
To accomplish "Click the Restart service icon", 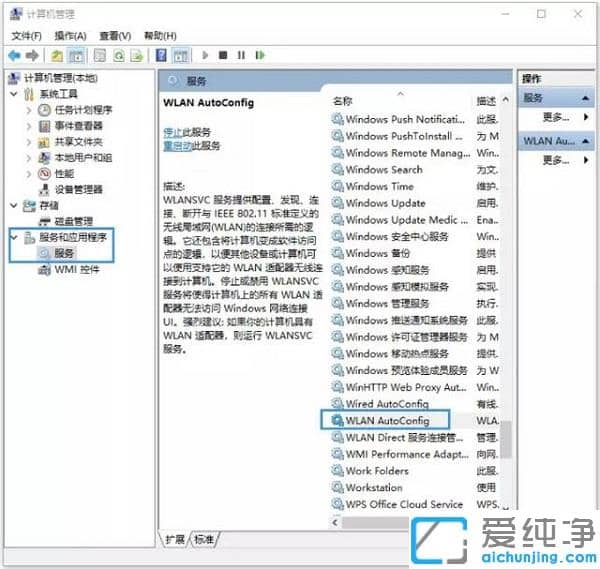I will tap(260, 55).
